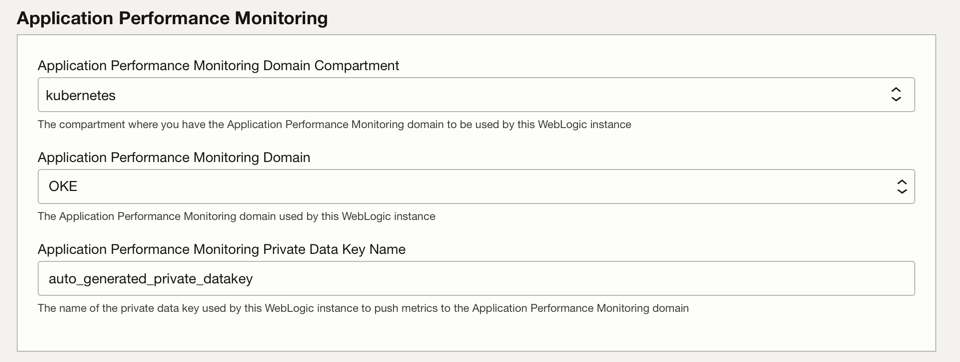Click blank middle of kubernetes dropdown
The height and width of the screenshot is (362, 960).
[x=490, y=94]
